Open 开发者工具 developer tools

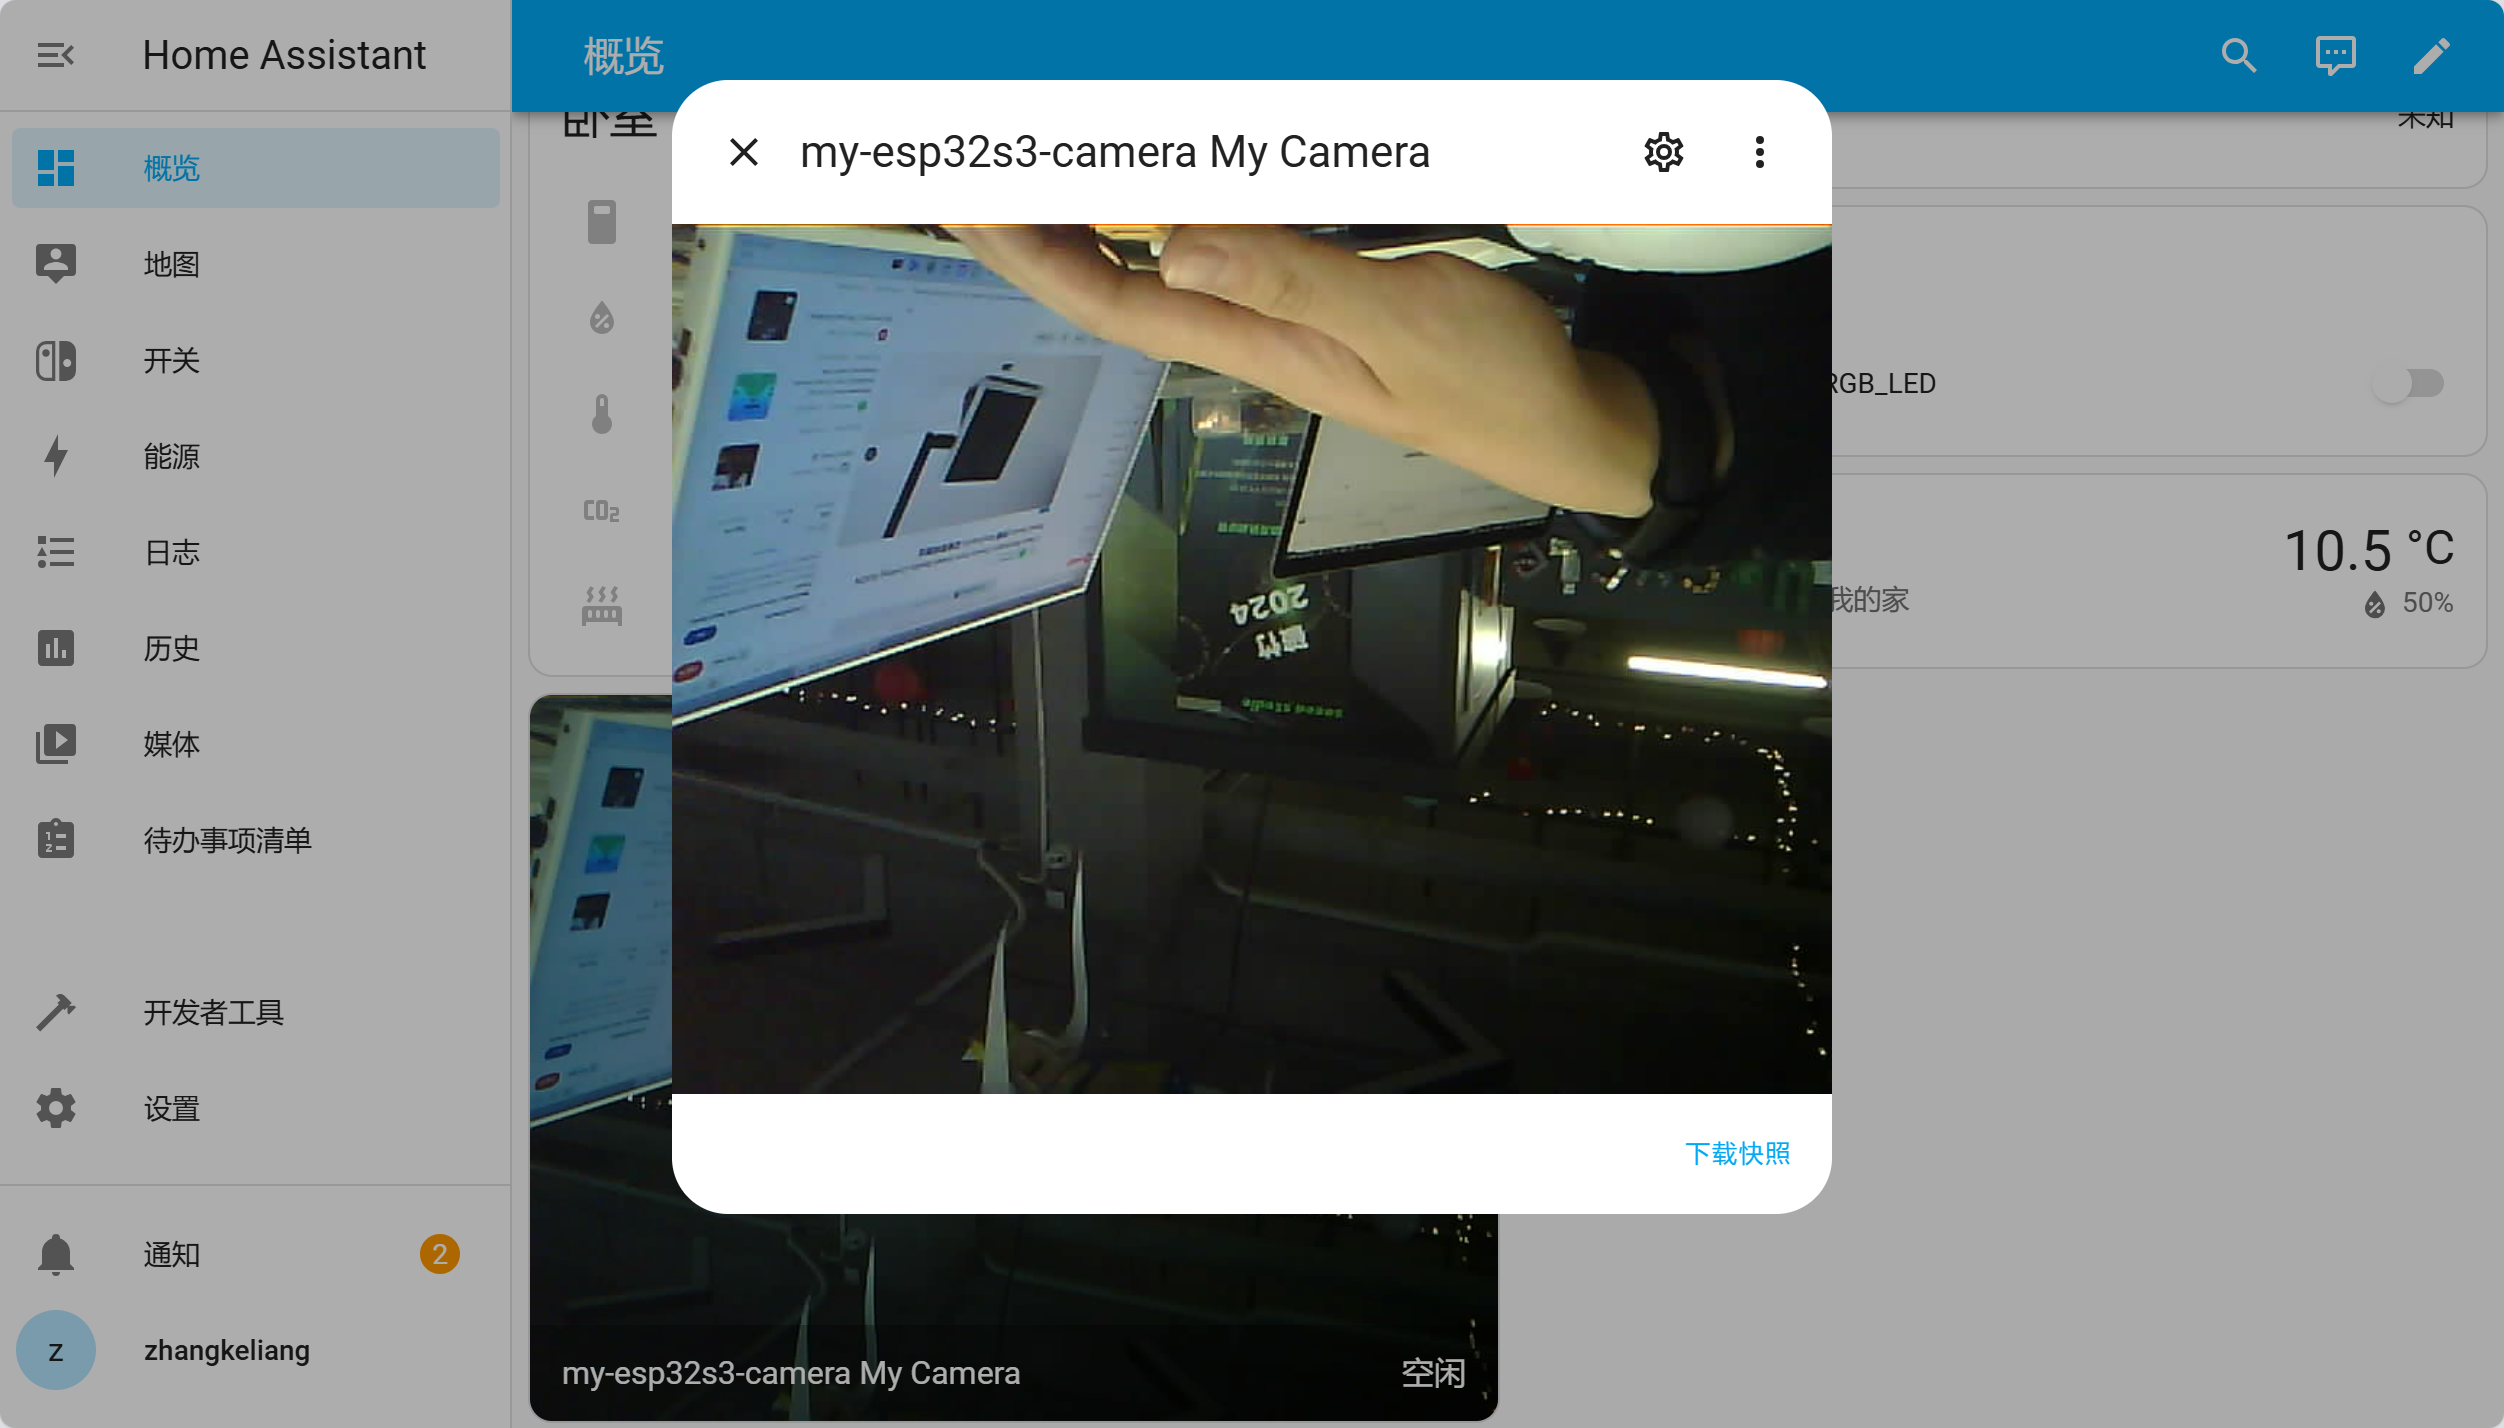click(213, 1012)
